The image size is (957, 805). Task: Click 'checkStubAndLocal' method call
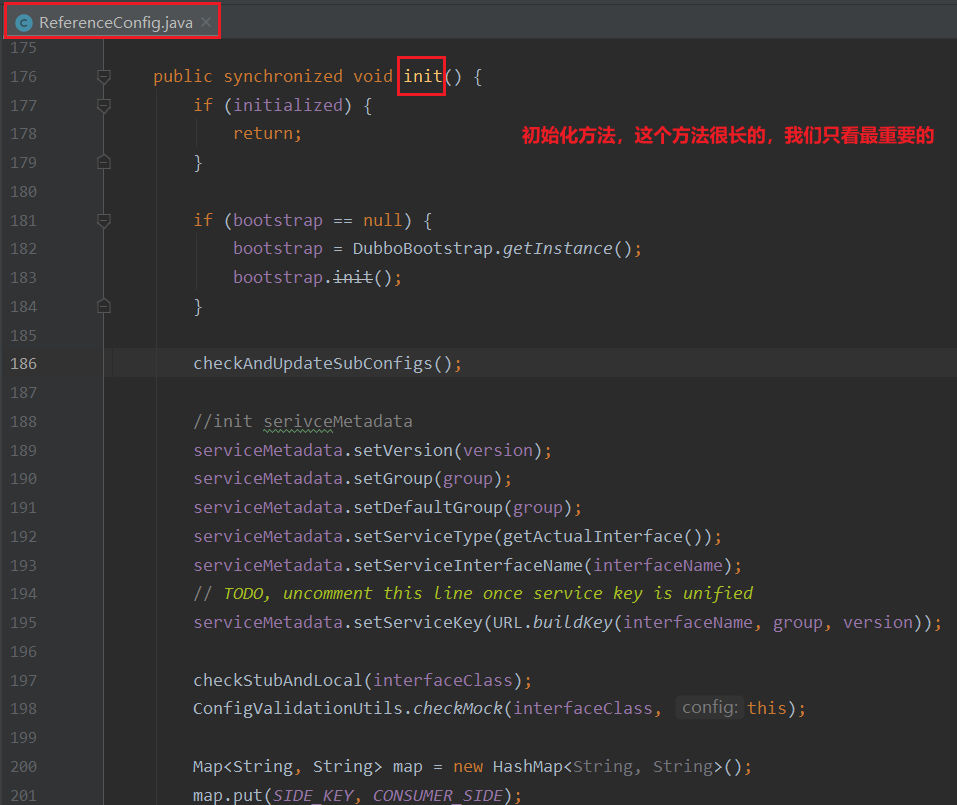point(278,680)
